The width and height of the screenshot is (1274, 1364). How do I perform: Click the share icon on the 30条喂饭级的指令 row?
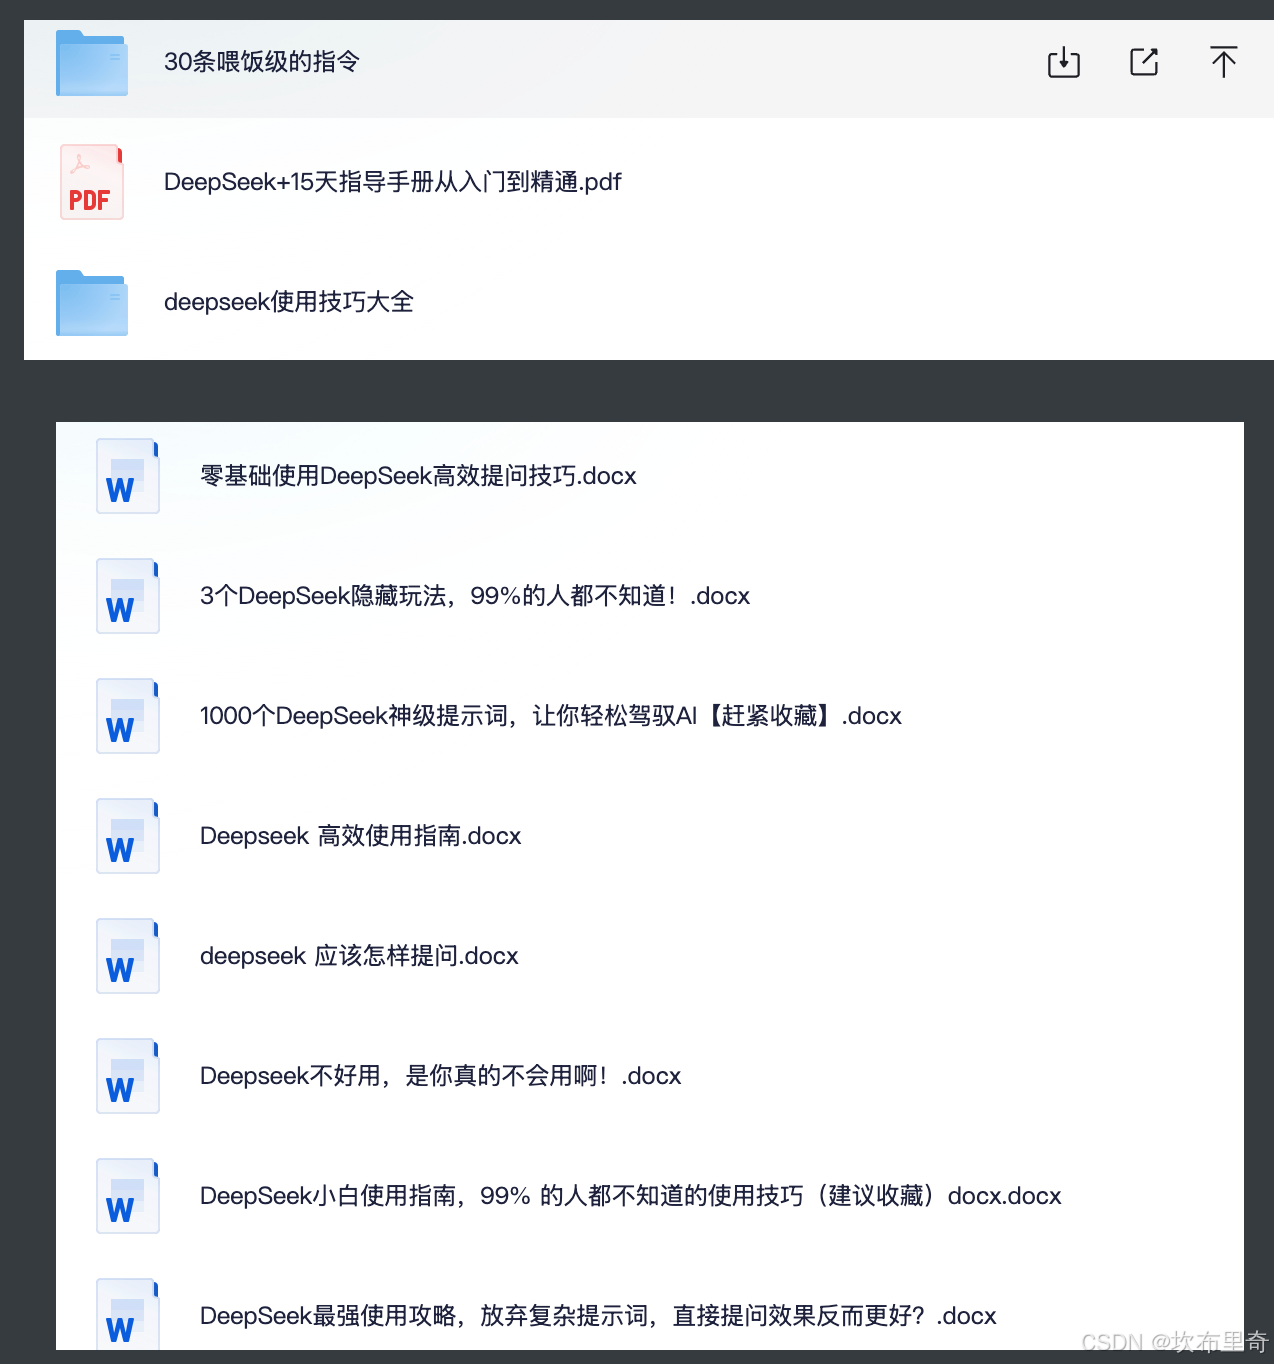pos(1143,62)
